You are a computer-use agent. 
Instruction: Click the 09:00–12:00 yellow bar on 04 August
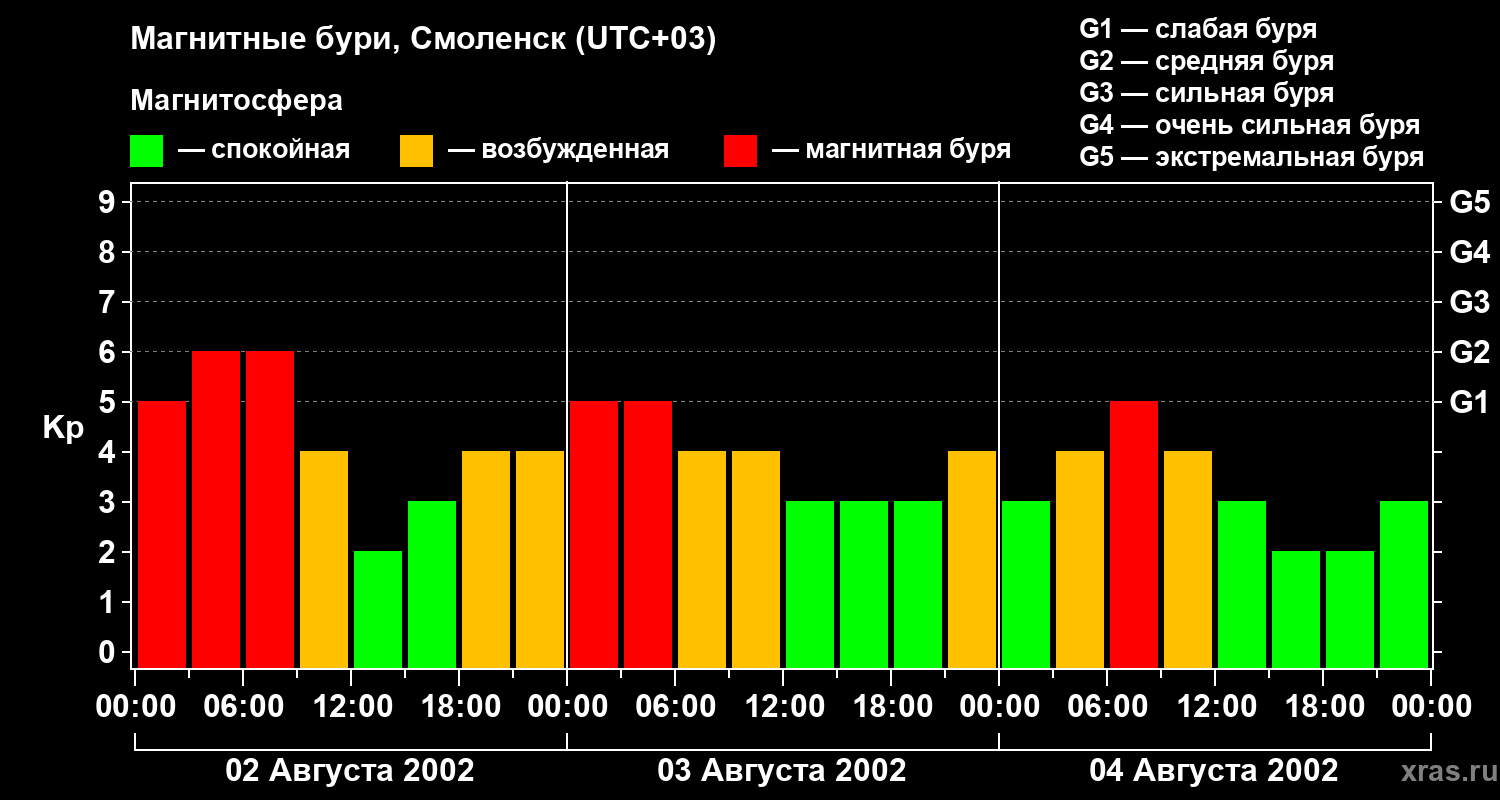pyautogui.click(x=1188, y=559)
